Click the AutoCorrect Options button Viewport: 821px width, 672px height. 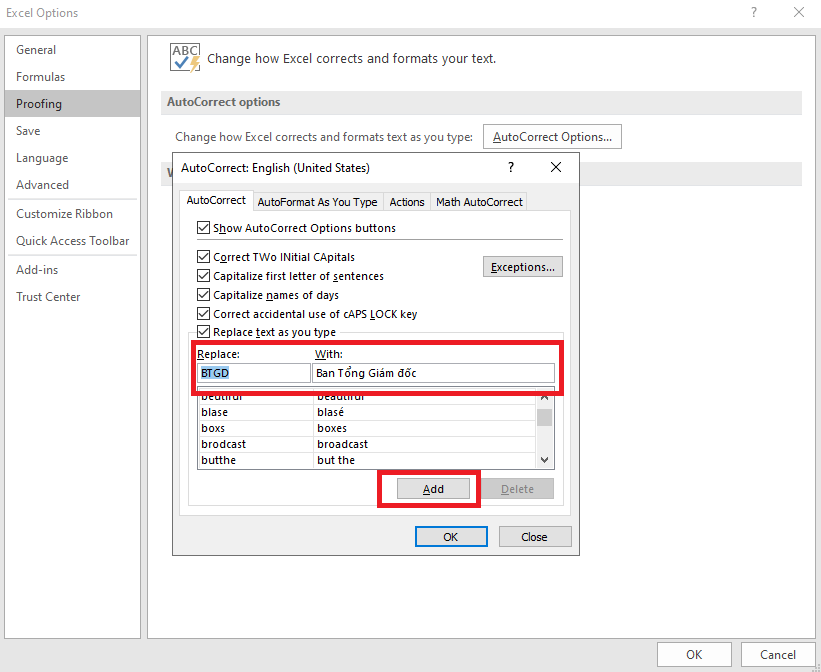click(552, 137)
